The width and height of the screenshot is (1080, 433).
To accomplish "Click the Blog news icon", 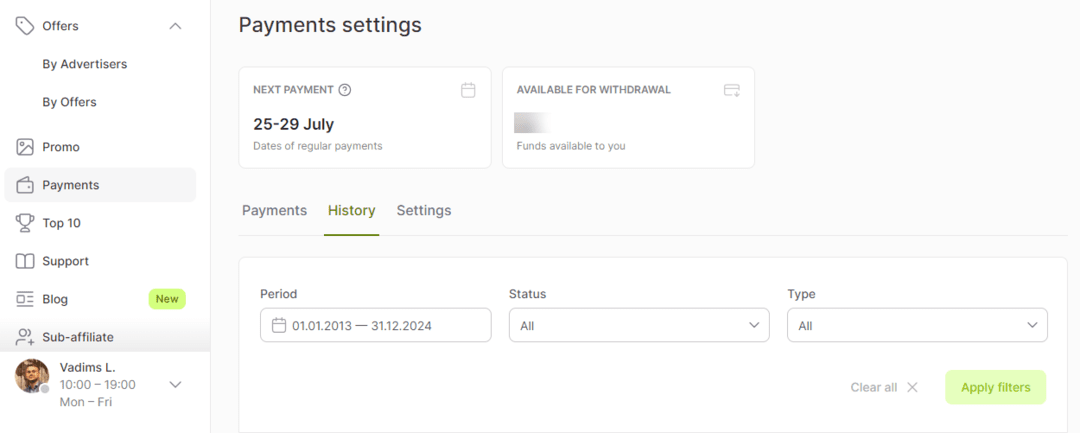I will 25,299.
